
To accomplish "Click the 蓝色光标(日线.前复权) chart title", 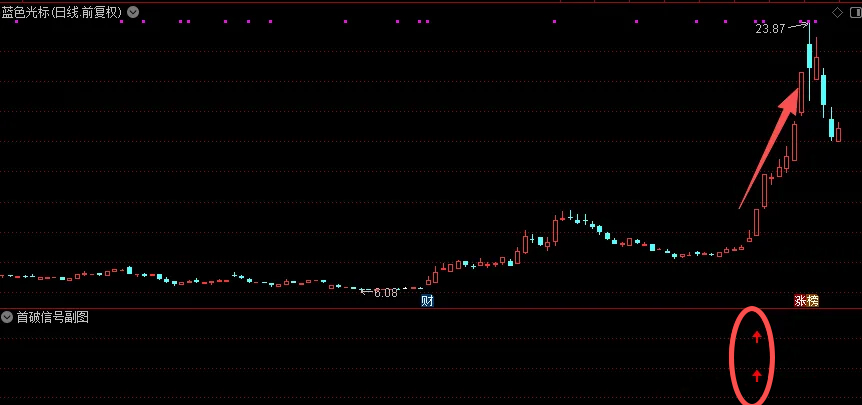I will 62,13.
